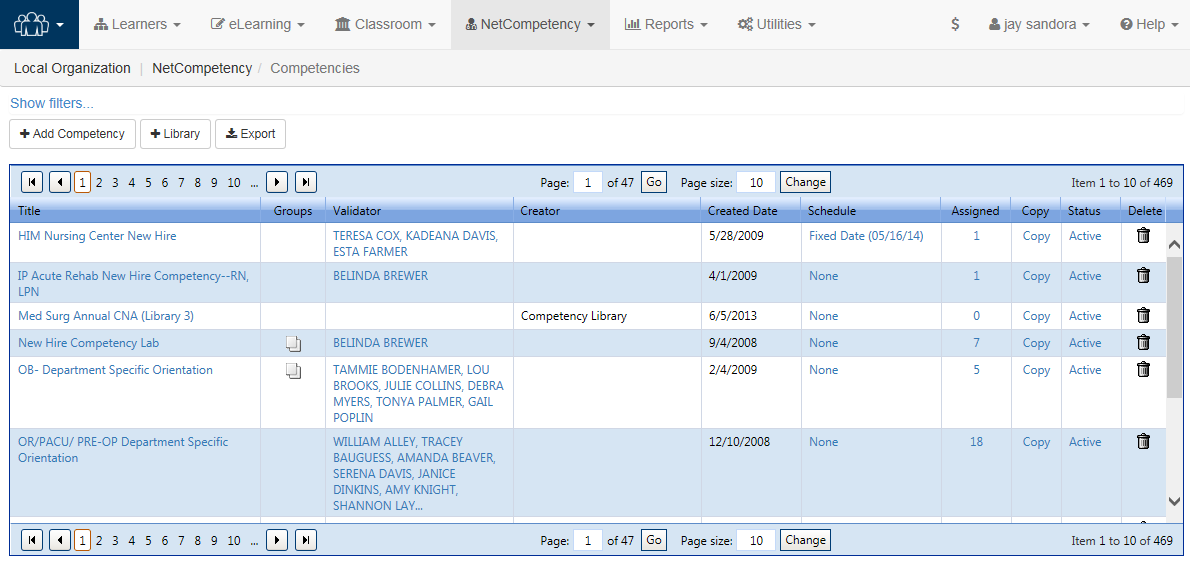
Task: Open the Reports menu
Action: [x=666, y=24]
